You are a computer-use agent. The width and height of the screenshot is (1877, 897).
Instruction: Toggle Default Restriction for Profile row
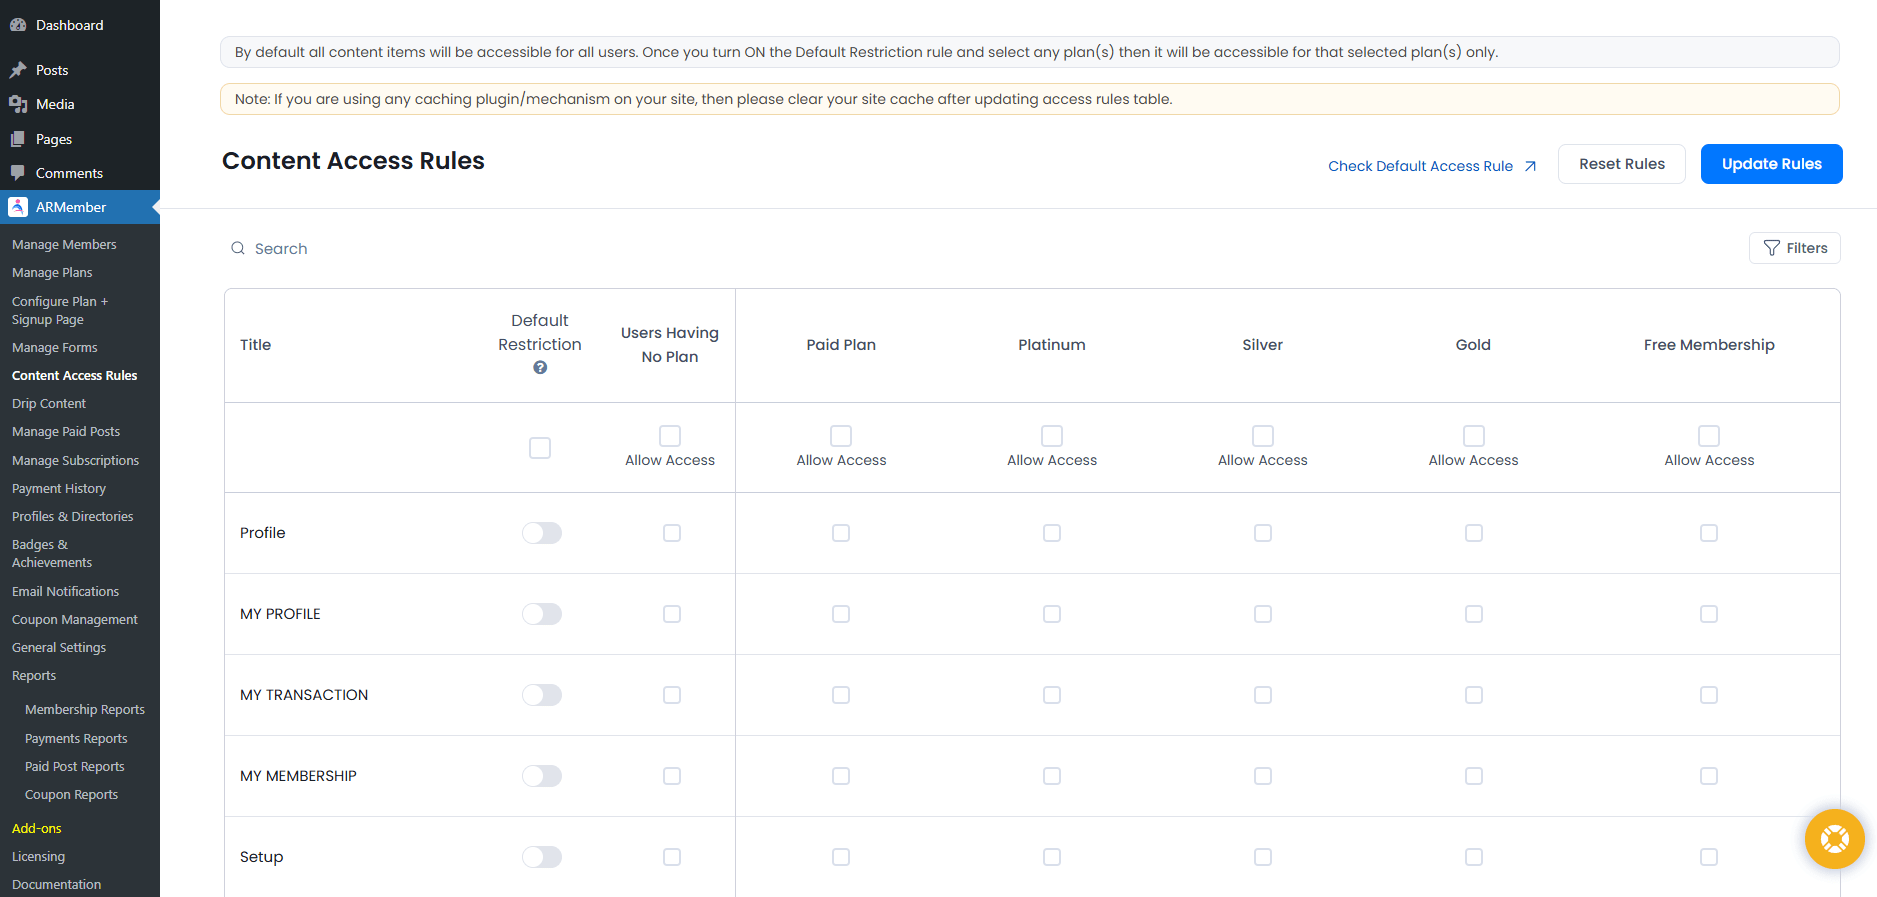click(x=541, y=533)
